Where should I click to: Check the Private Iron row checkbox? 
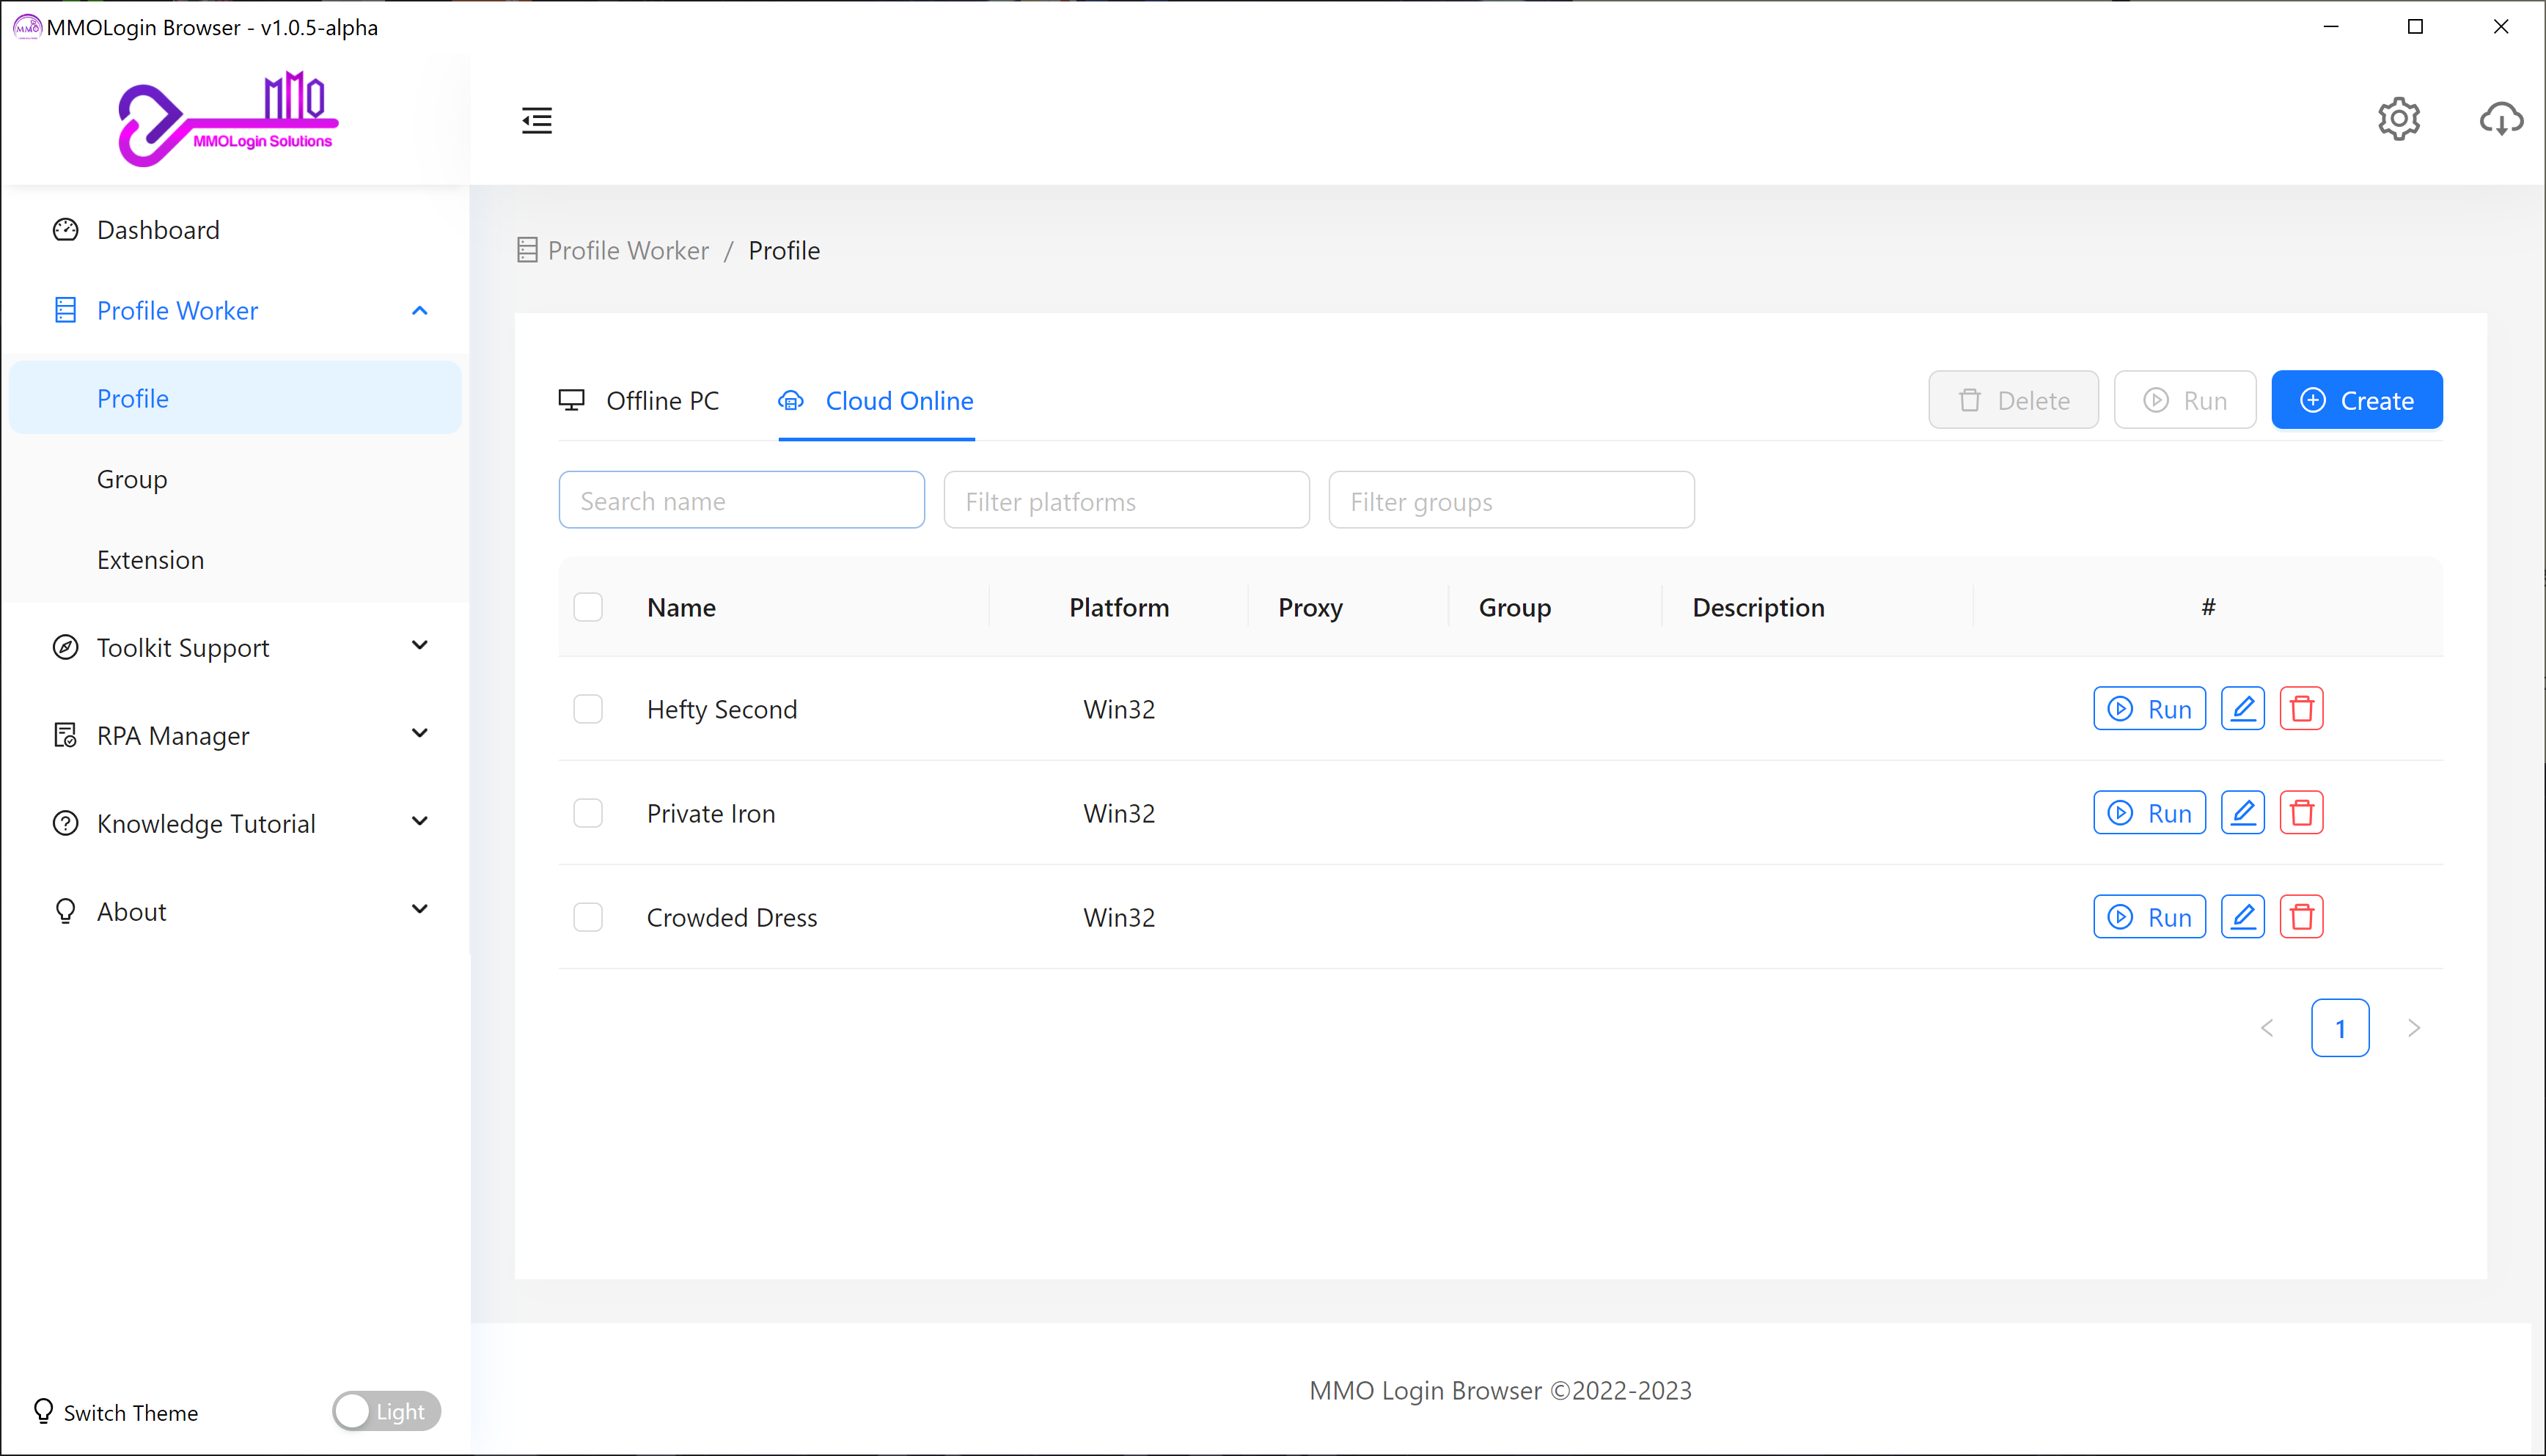click(588, 813)
